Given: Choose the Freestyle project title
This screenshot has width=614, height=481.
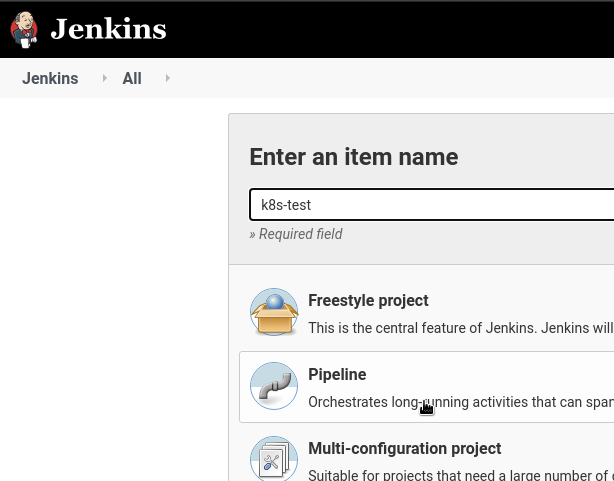Looking at the screenshot, I should (x=368, y=300).
